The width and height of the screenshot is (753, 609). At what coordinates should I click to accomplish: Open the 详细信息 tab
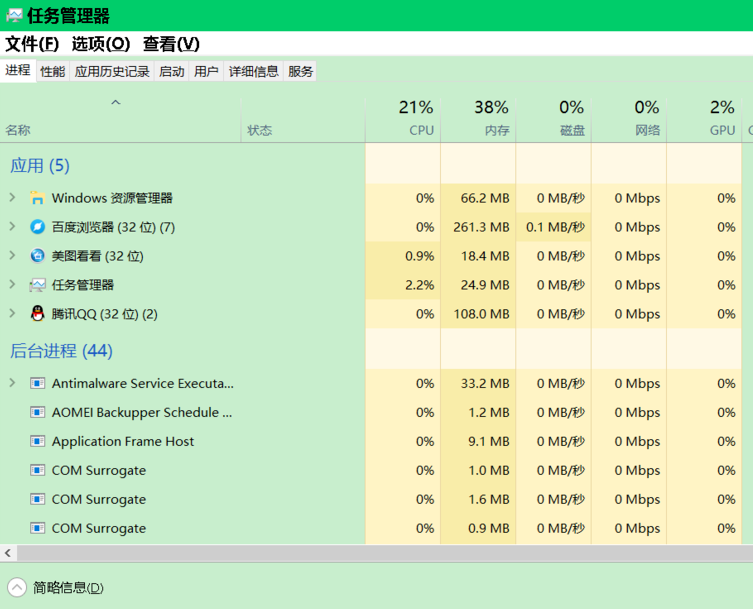253,71
